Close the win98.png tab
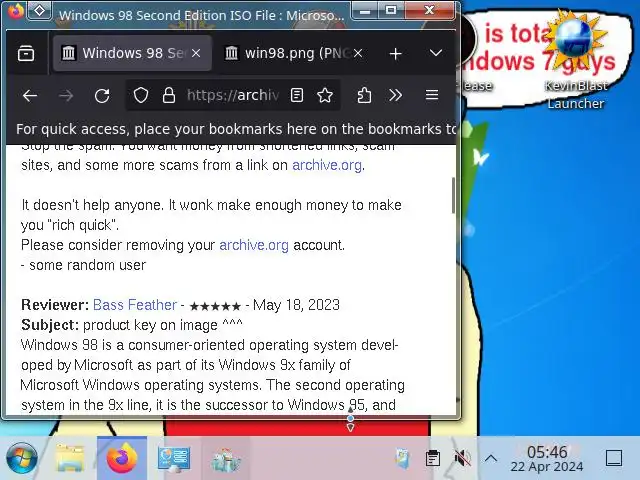 pyautogui.click(x=358, y=53)
